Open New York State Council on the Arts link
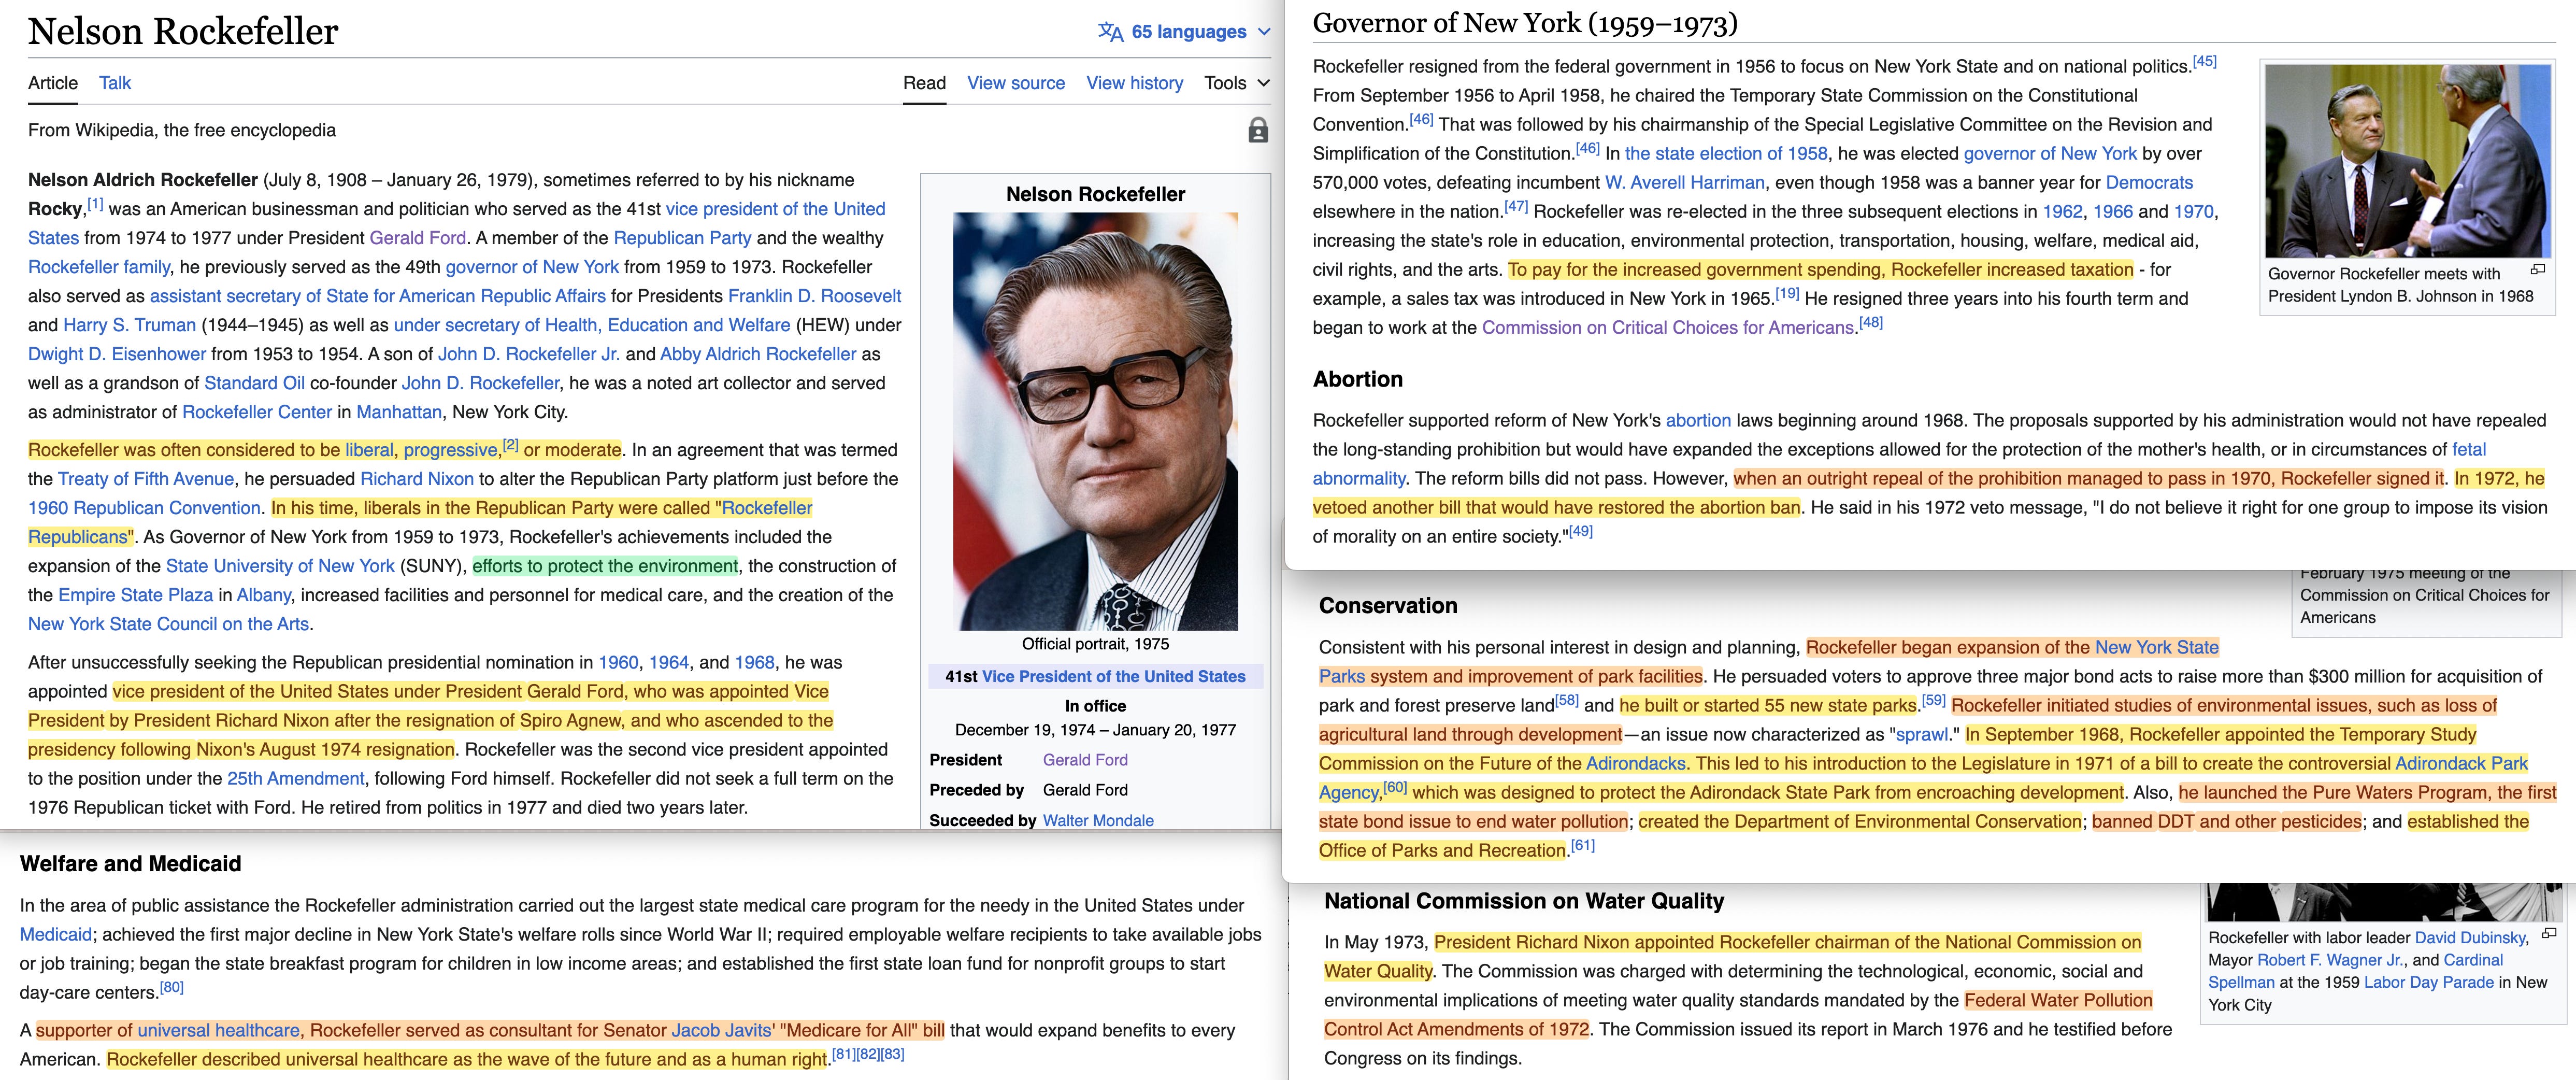The image size is (2576, 1080). coord(168,624)
